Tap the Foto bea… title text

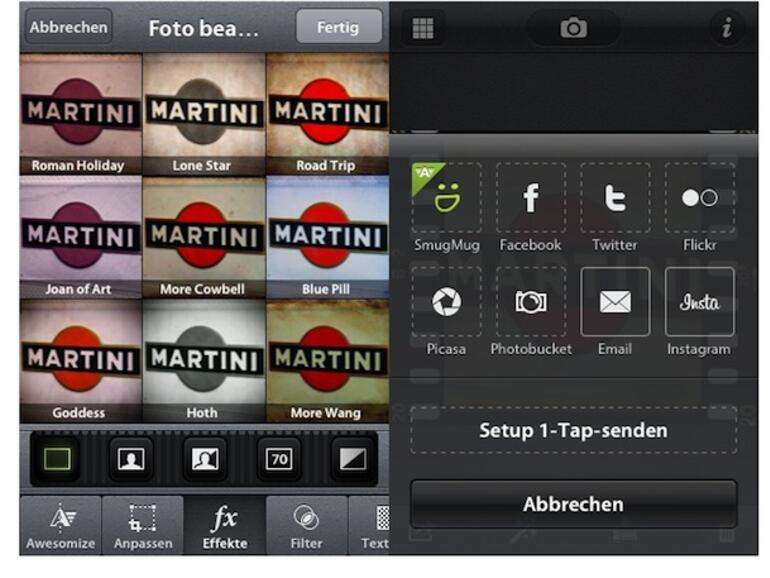(x=204, y=28)
